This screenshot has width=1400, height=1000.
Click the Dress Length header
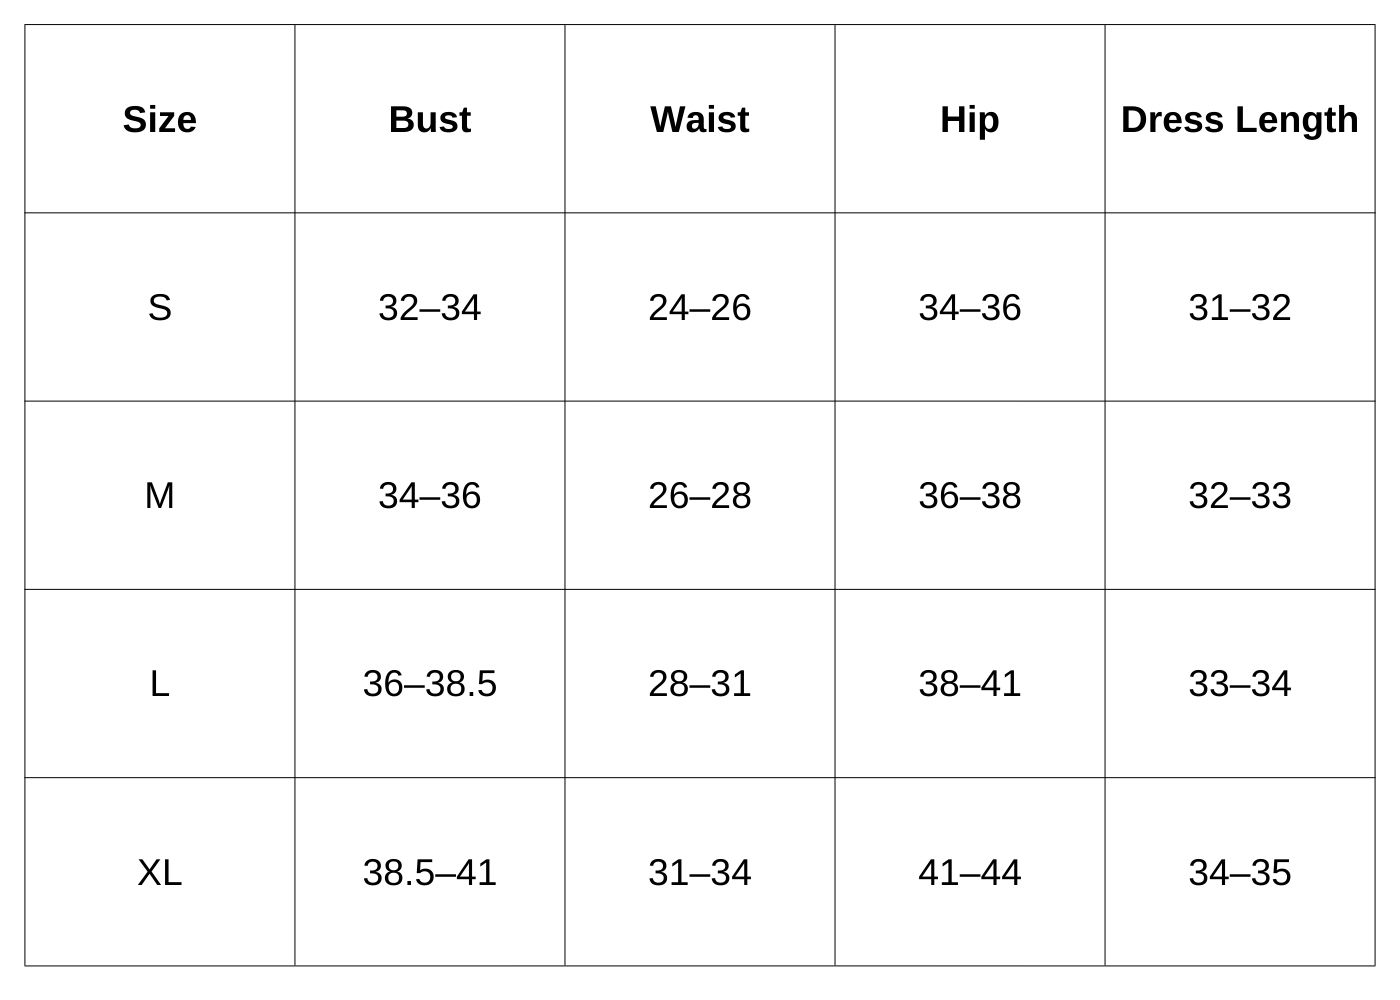[x=1240, y=120]
